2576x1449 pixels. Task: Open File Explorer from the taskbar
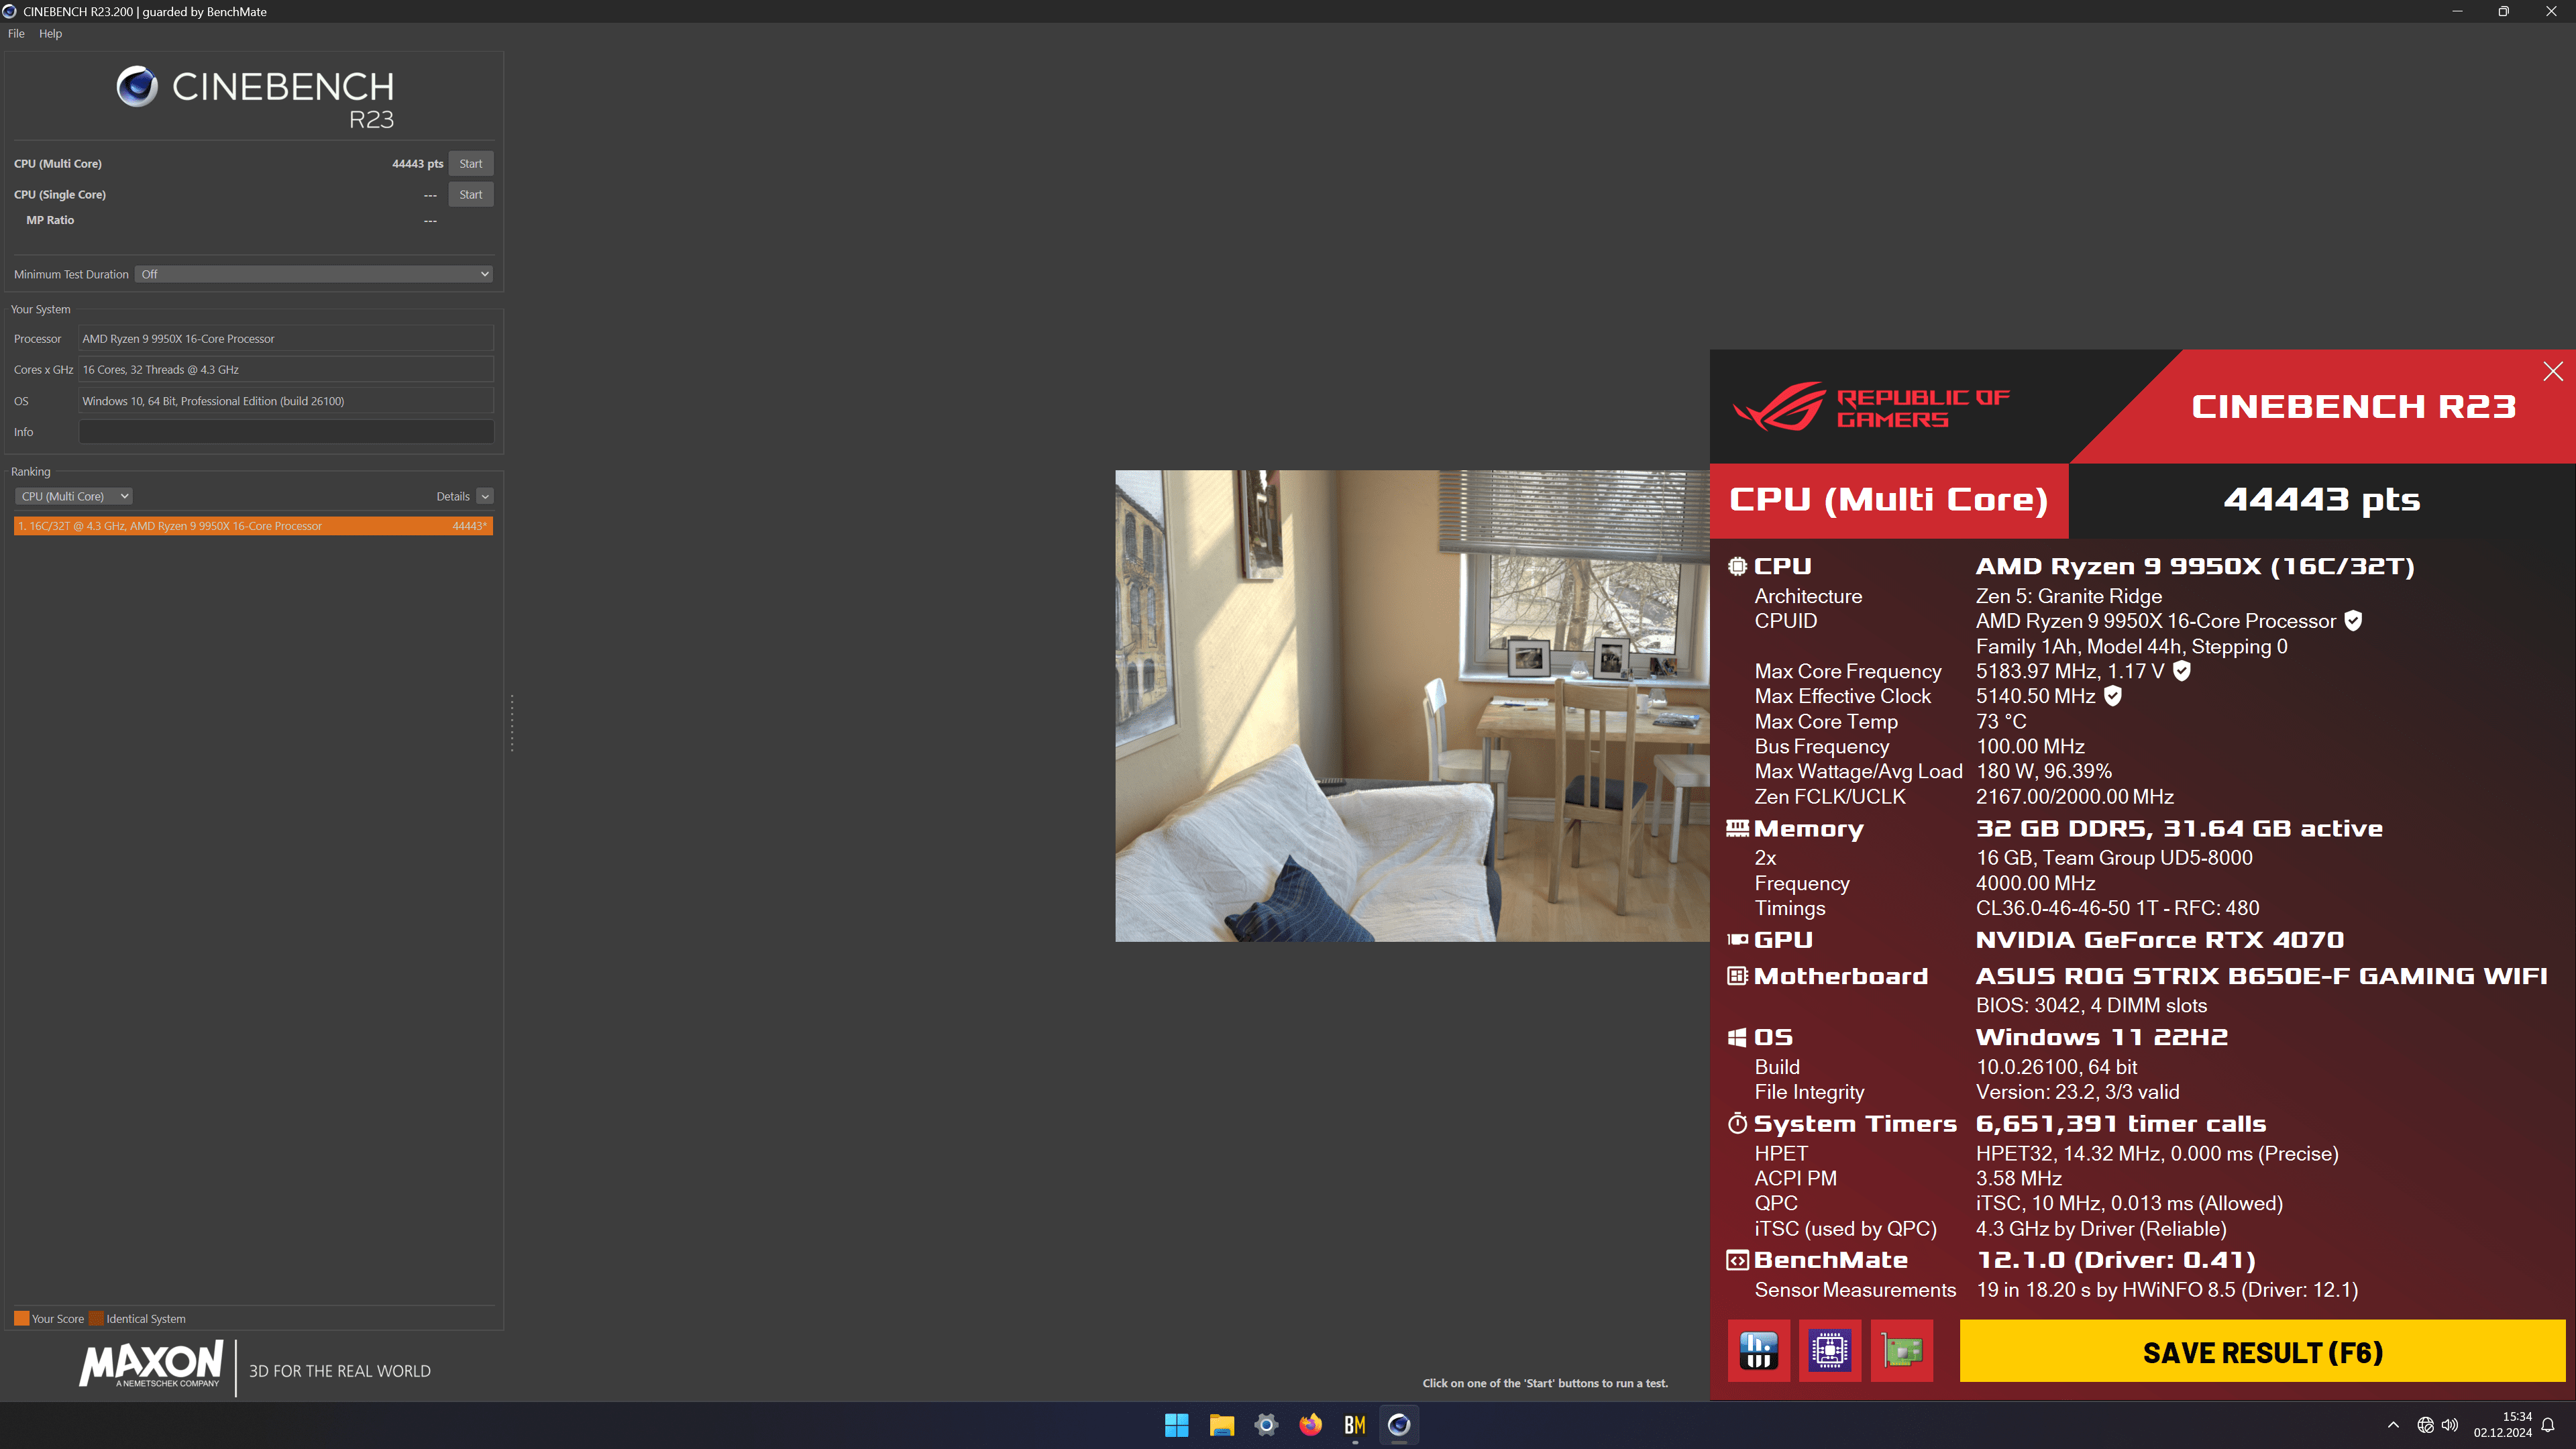(x=1221, y=1425)
